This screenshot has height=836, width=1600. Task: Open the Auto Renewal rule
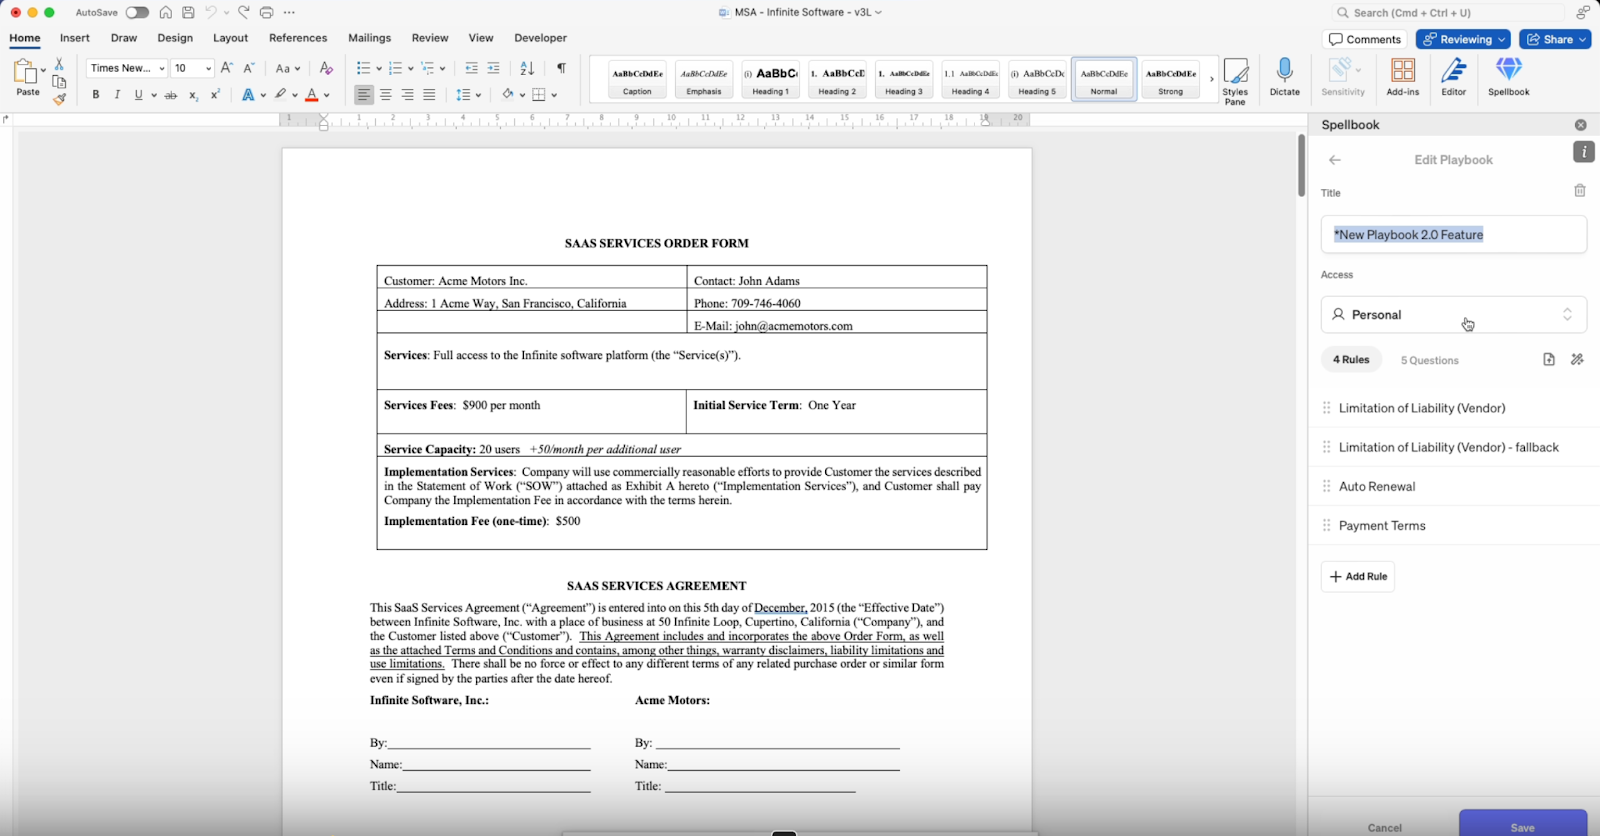1454,486
